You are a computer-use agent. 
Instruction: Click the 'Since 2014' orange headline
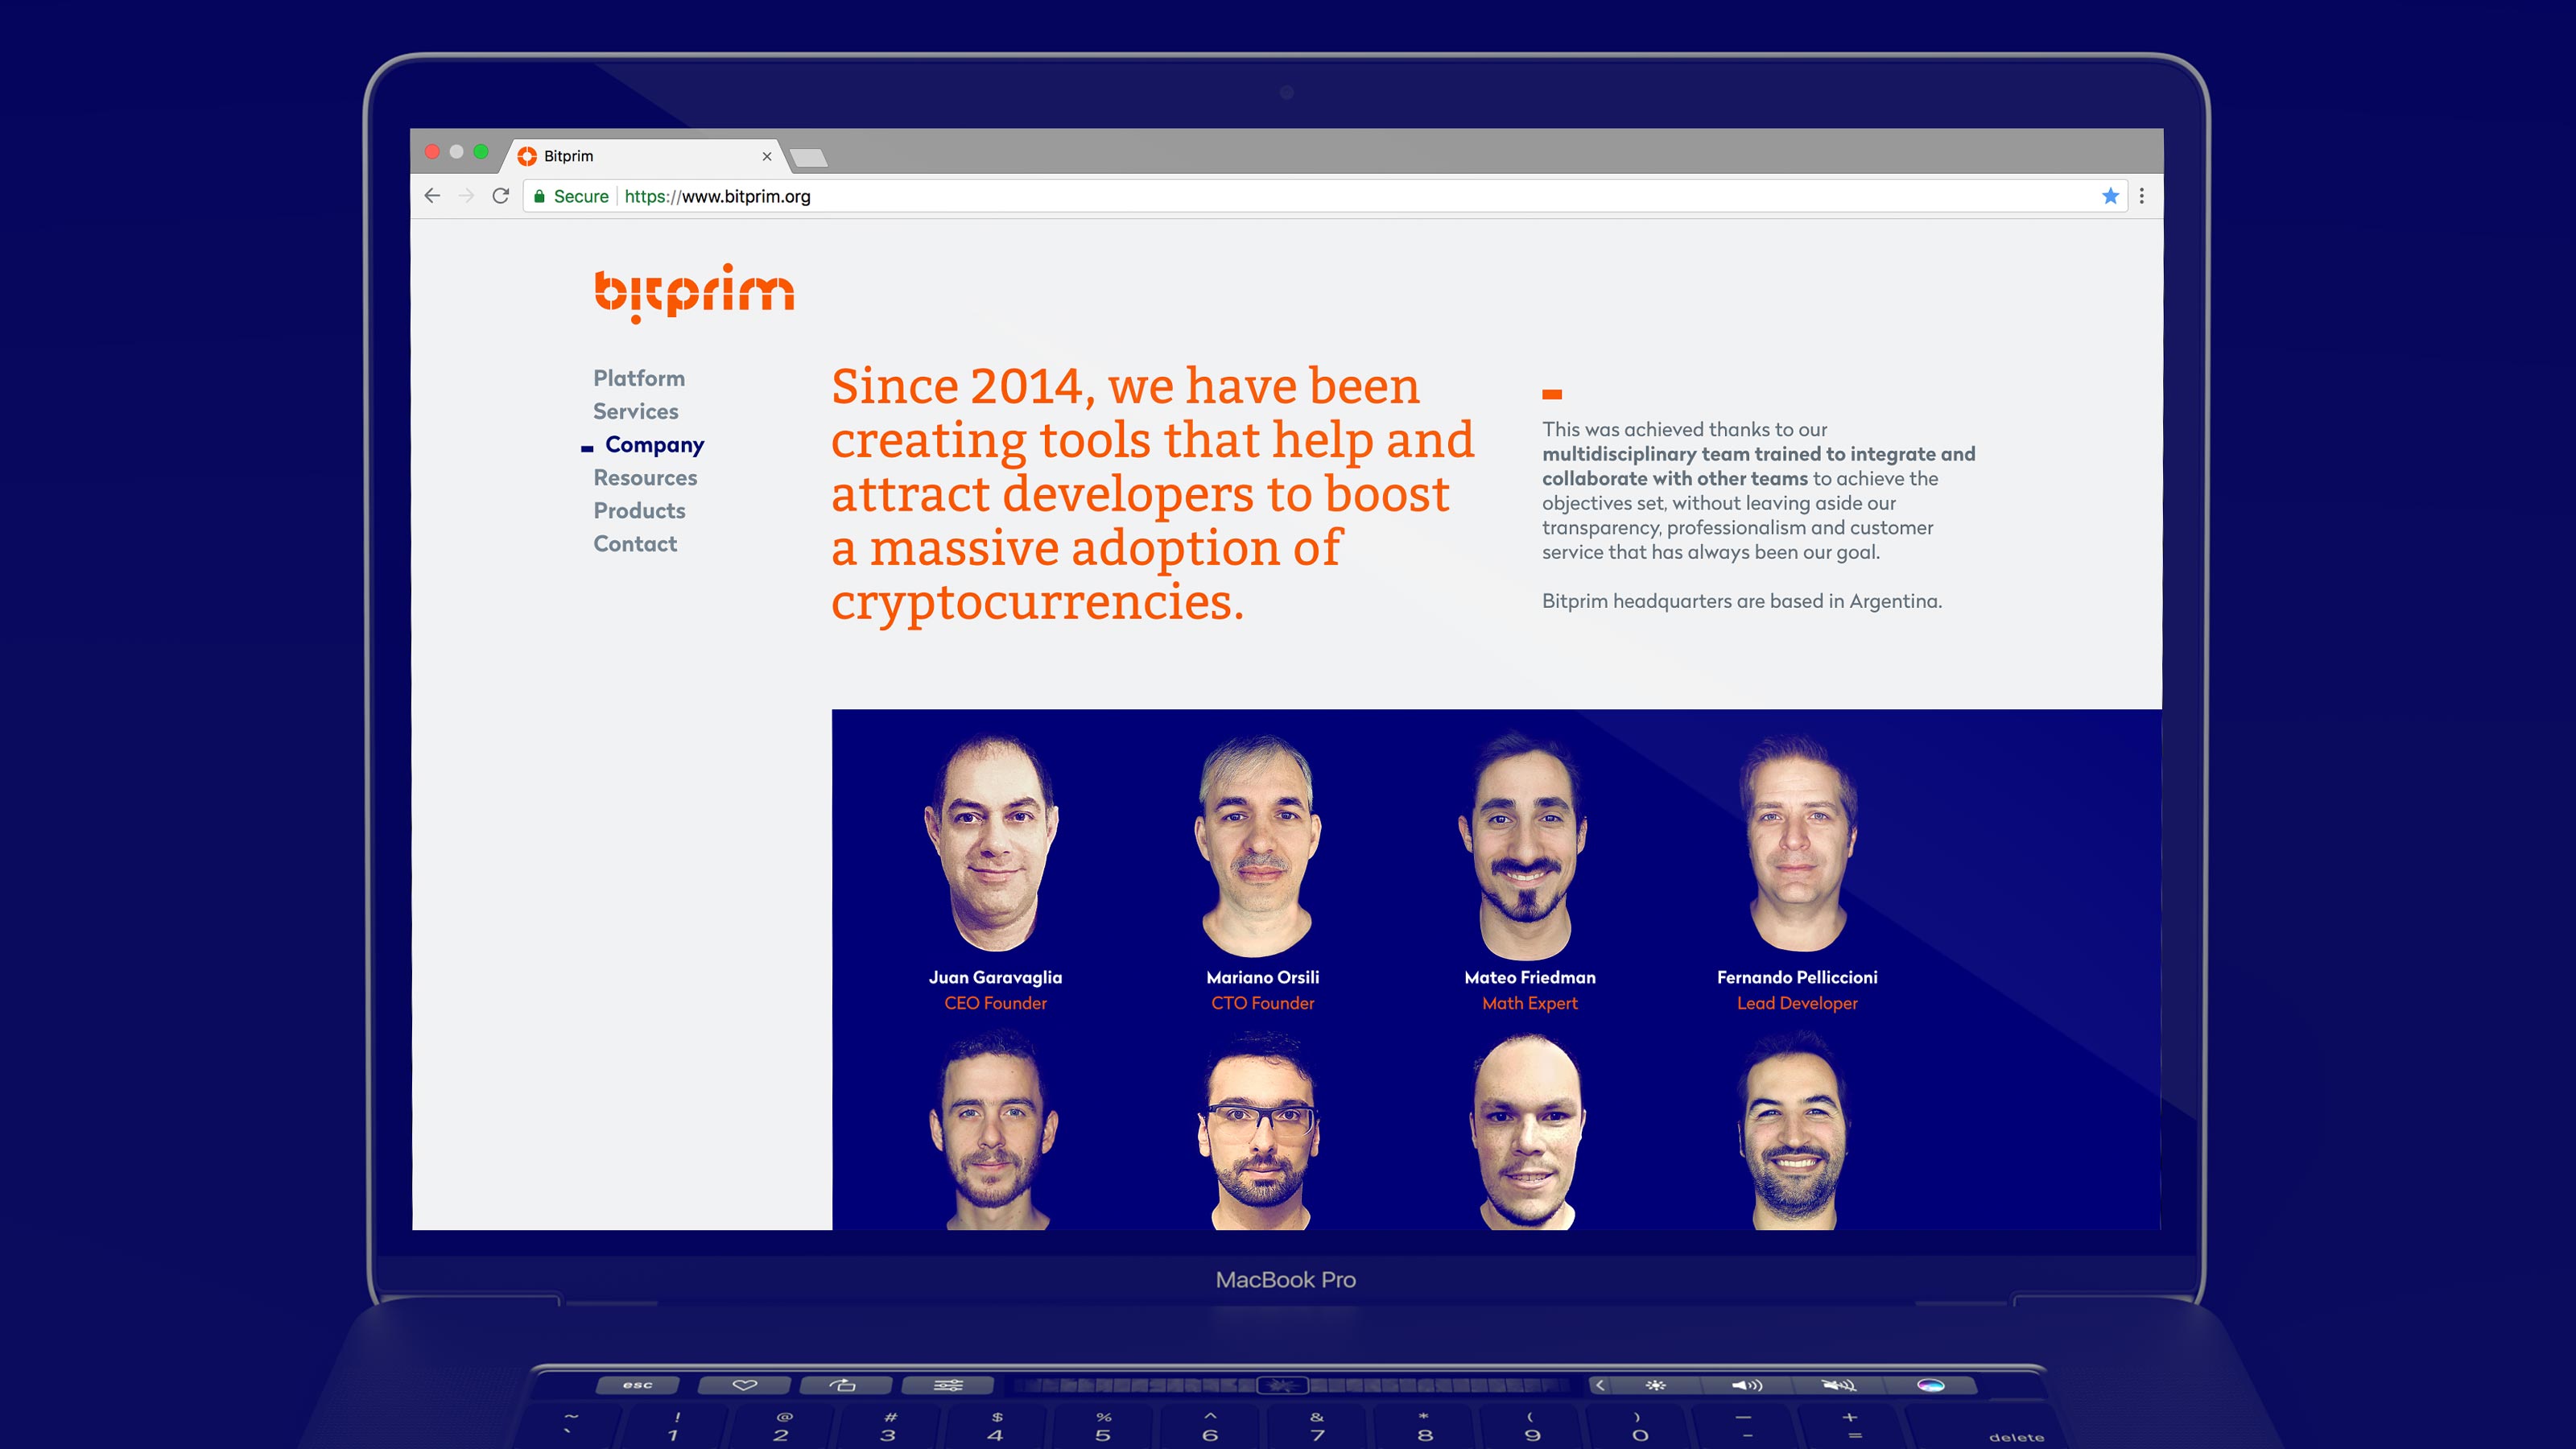coord(1152,494)
